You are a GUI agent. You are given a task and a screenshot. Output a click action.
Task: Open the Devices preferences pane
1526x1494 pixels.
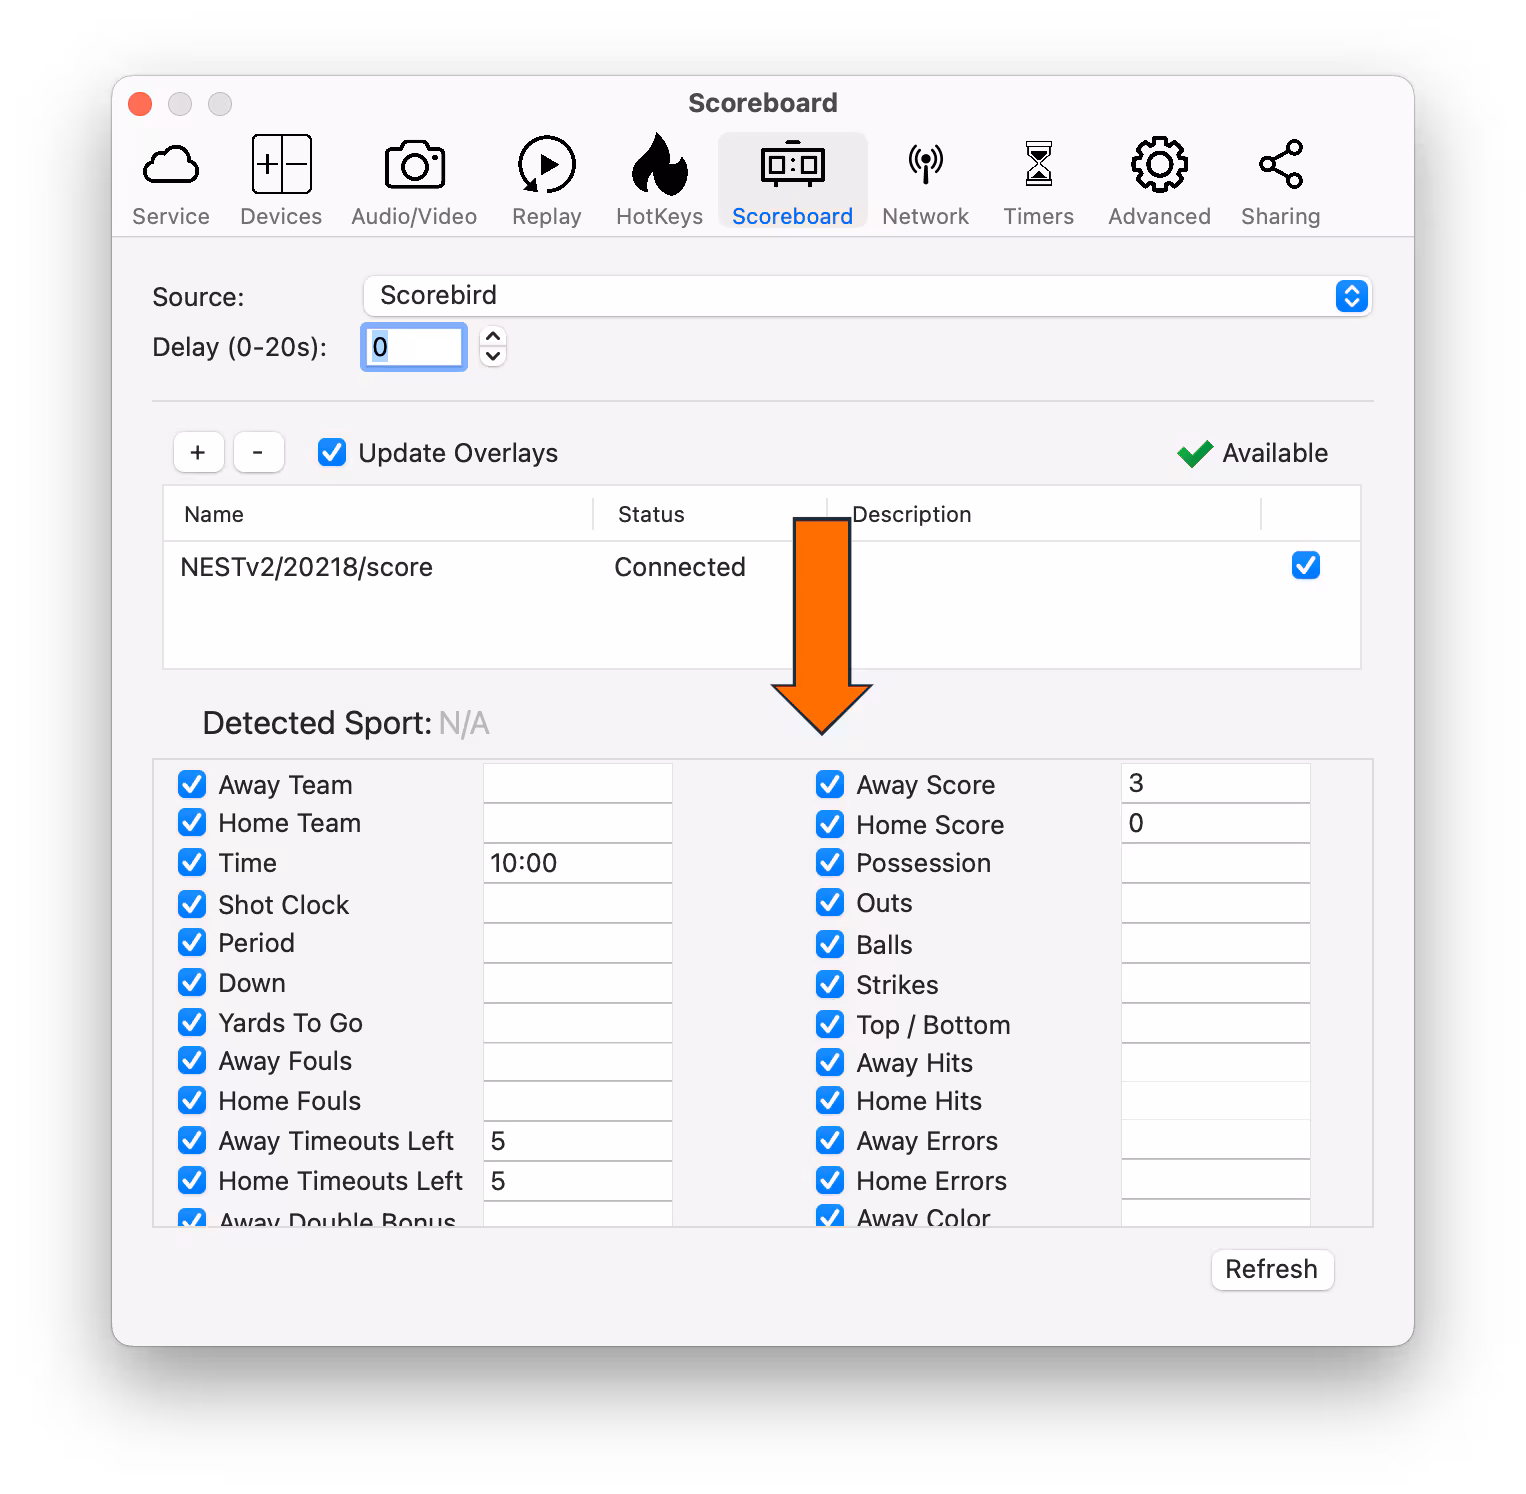pos(281,183)
